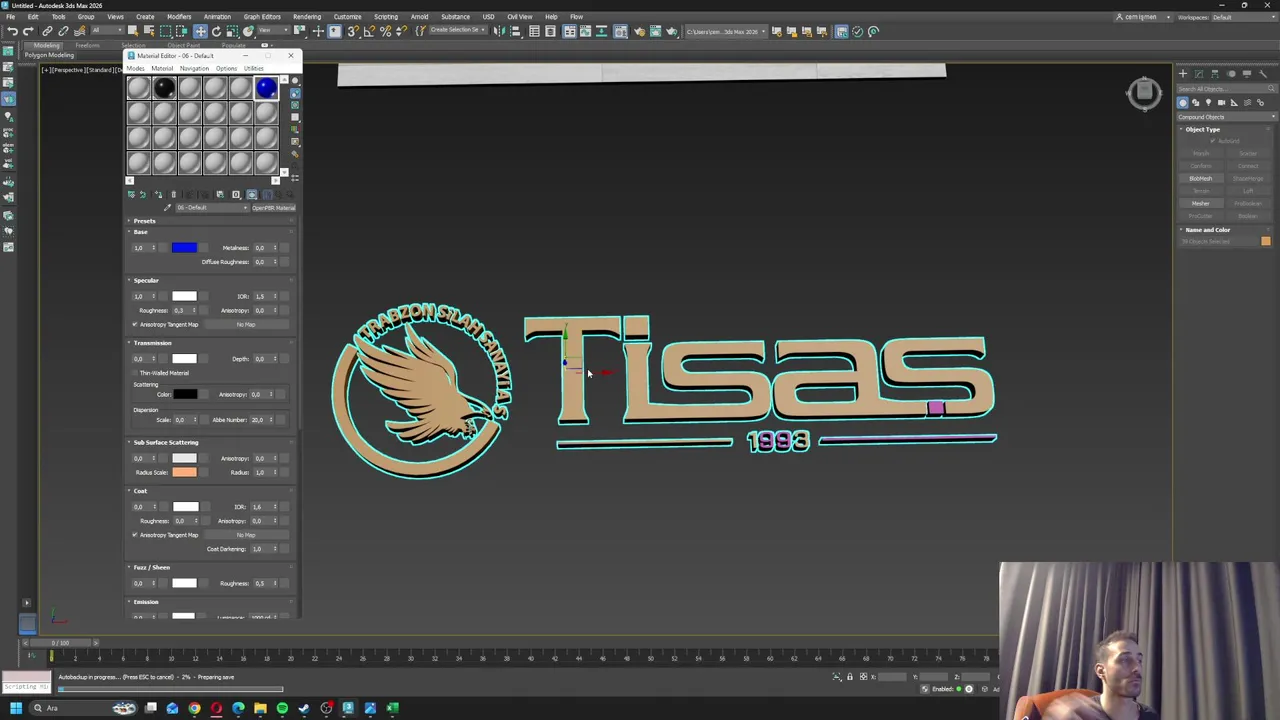Collapse the Presets rollout

coord(145,221)
